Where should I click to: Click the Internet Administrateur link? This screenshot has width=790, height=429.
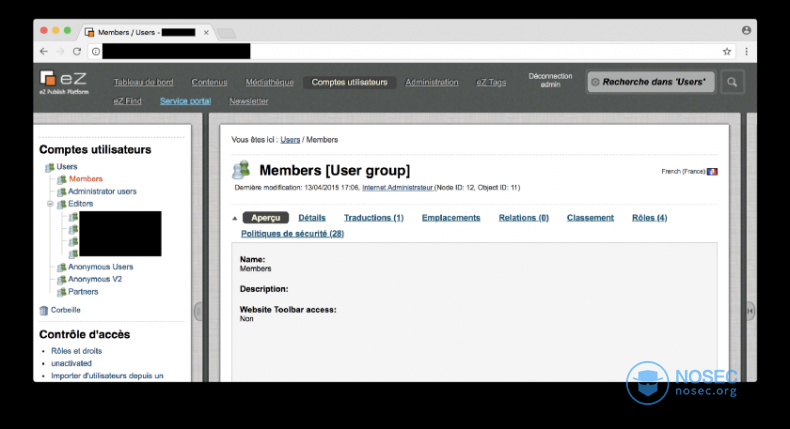[x=398, y=188]
